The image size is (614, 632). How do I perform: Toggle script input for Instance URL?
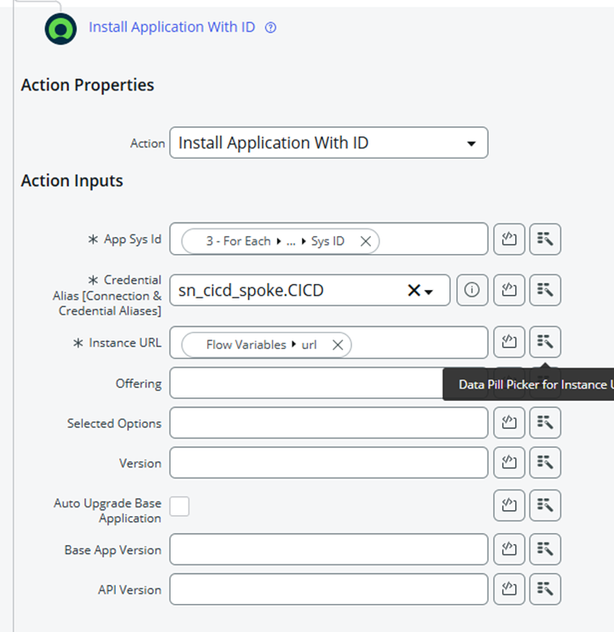coord(509,342)
